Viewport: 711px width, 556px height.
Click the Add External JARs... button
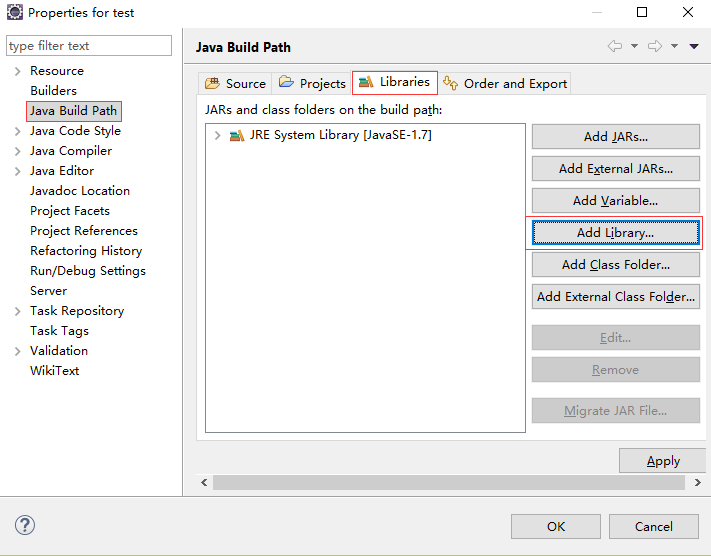616,169
